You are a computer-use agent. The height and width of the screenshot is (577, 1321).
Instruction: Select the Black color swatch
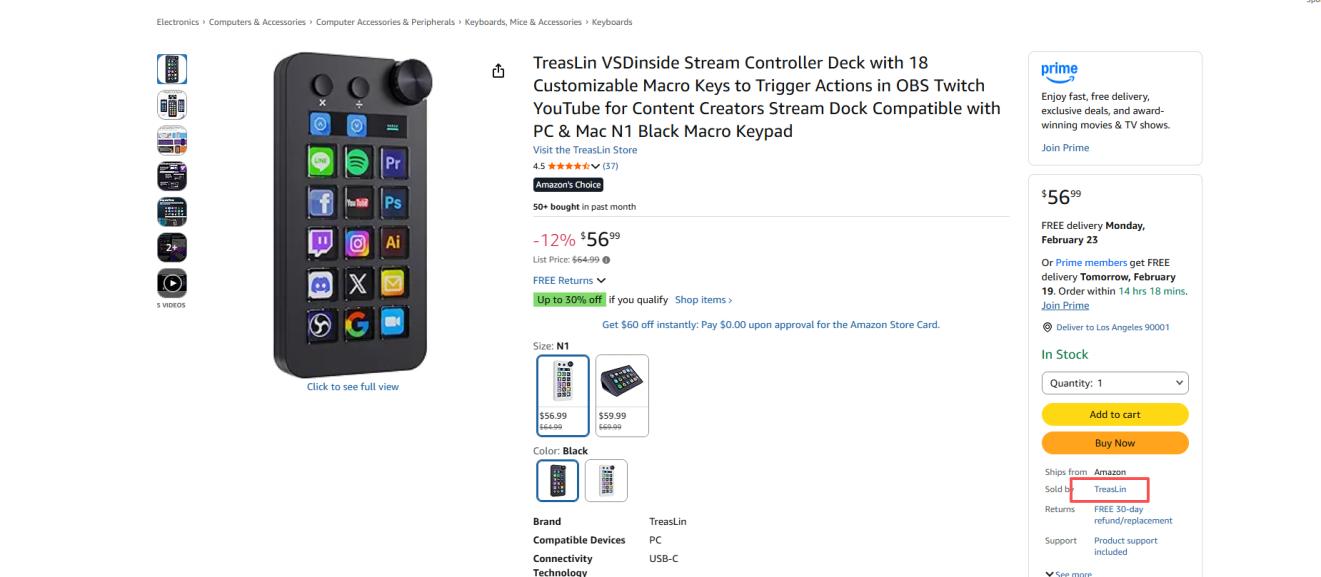[x=556, y=480]
